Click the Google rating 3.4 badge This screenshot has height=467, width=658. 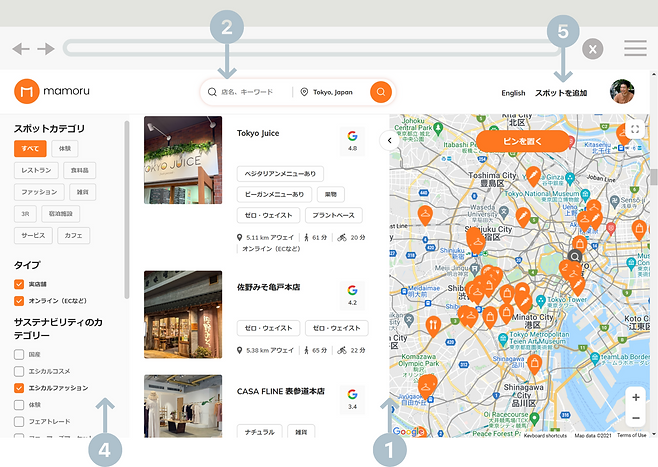pyautogui.click(x=352, y=399)
